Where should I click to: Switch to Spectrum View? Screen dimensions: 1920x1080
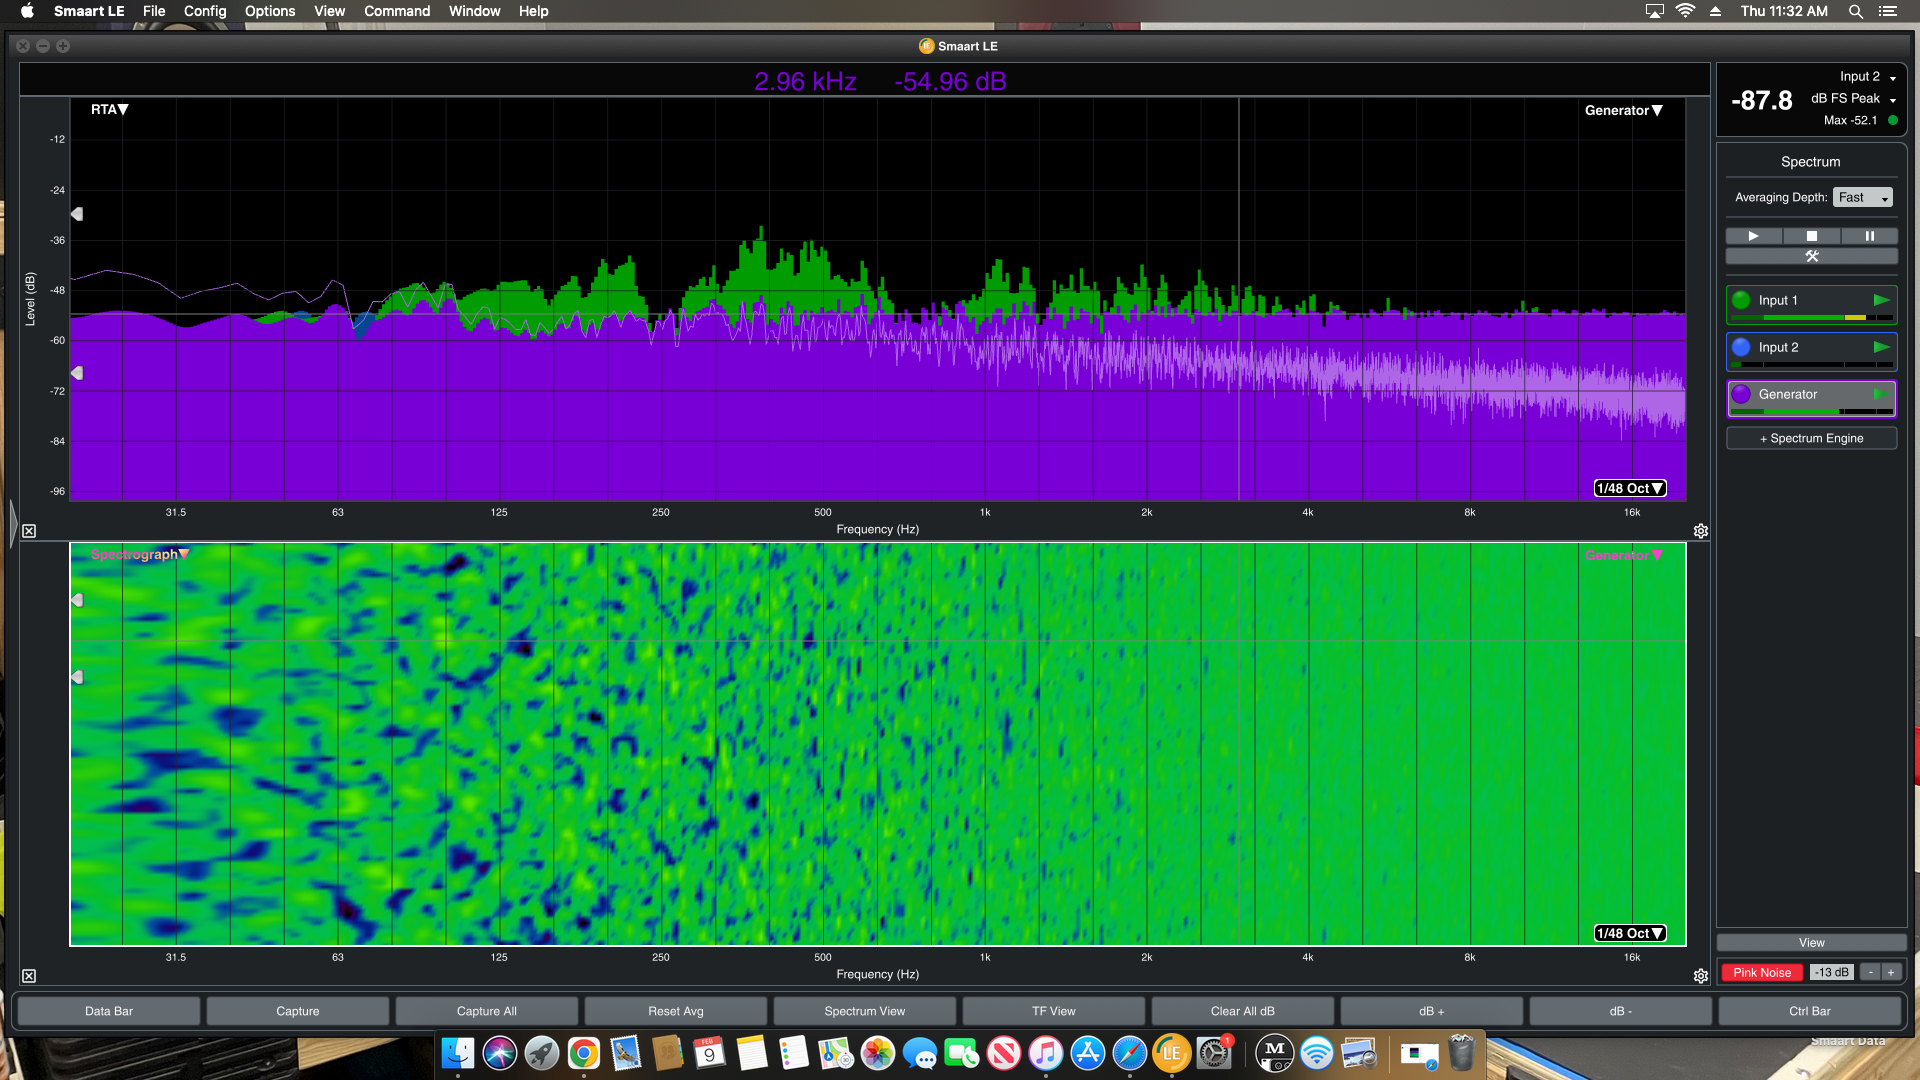tap(865, 1011)
